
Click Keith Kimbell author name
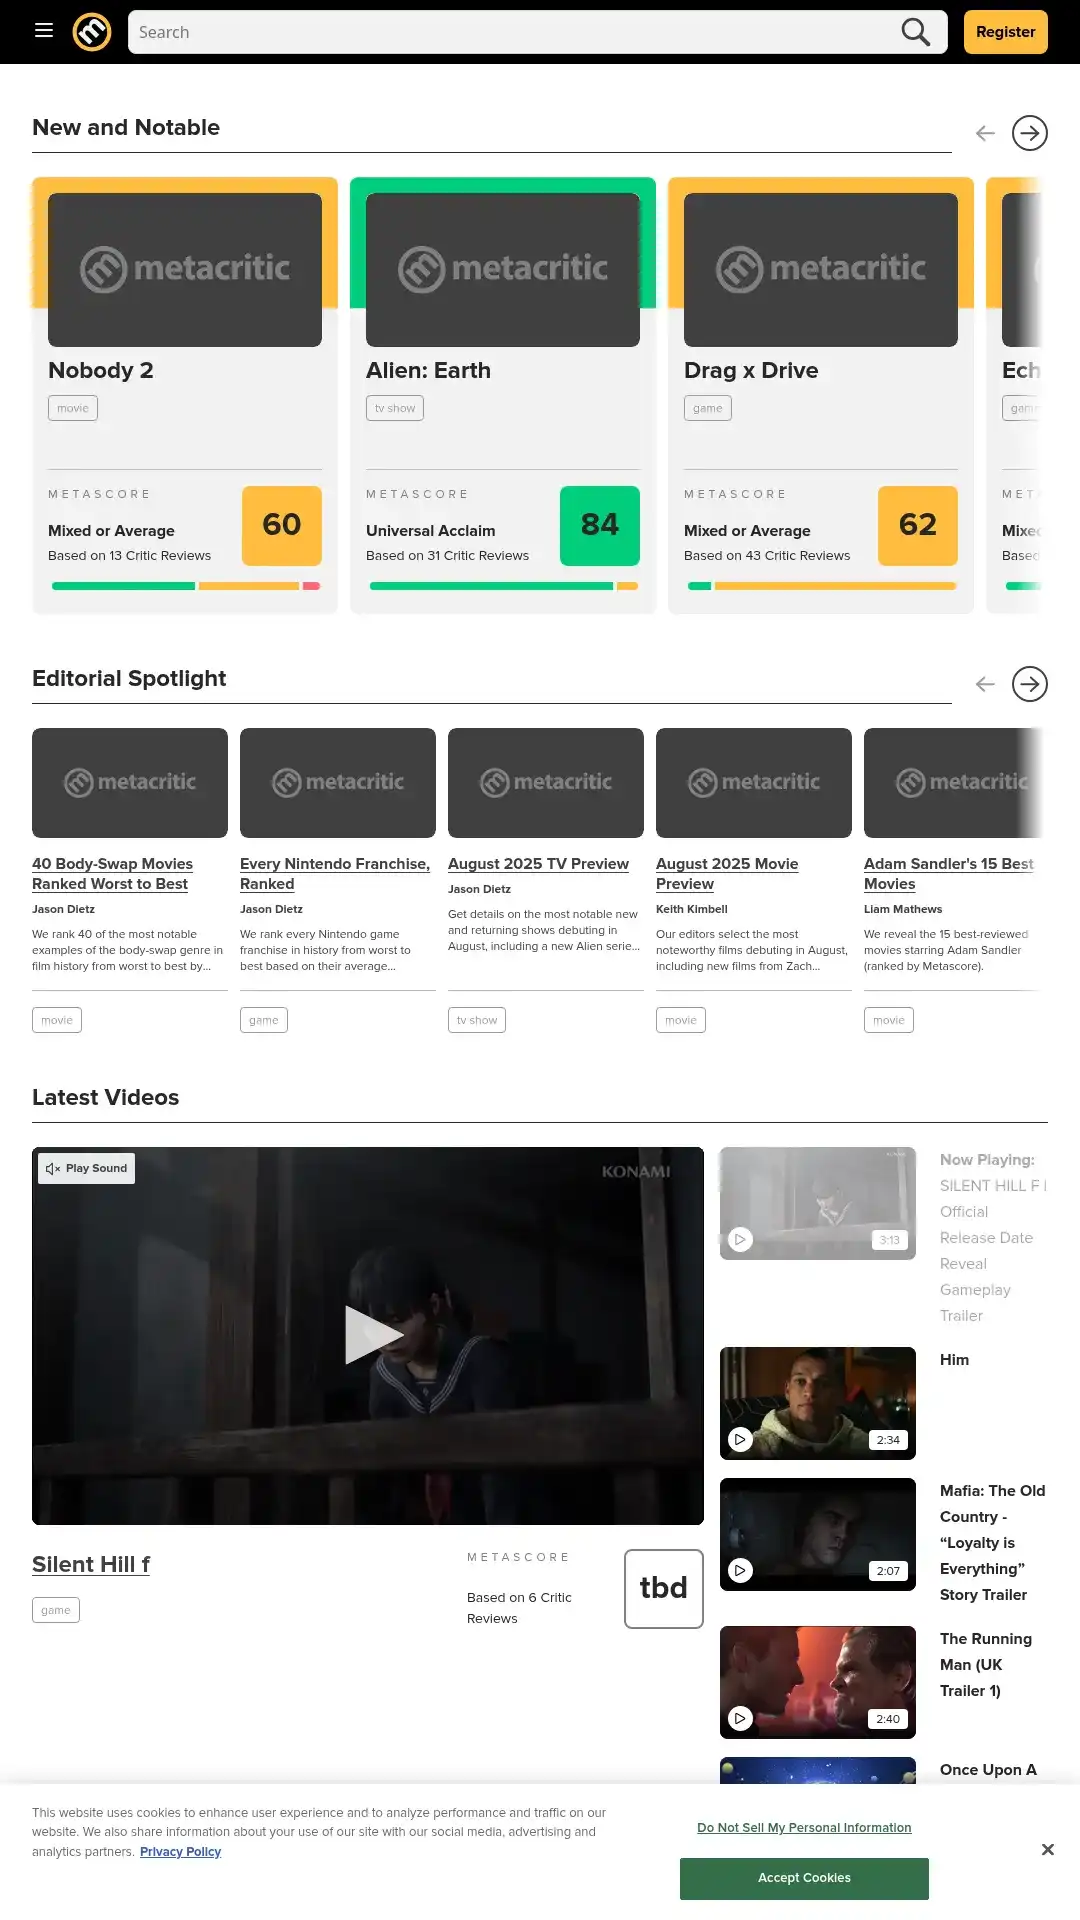(x=692, y=909)
